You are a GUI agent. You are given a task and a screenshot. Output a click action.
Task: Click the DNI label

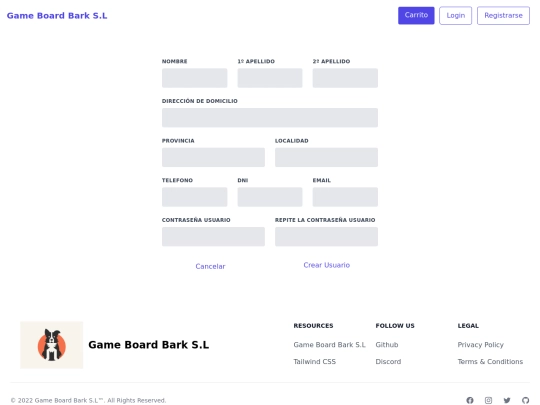(x=243, y=180)
